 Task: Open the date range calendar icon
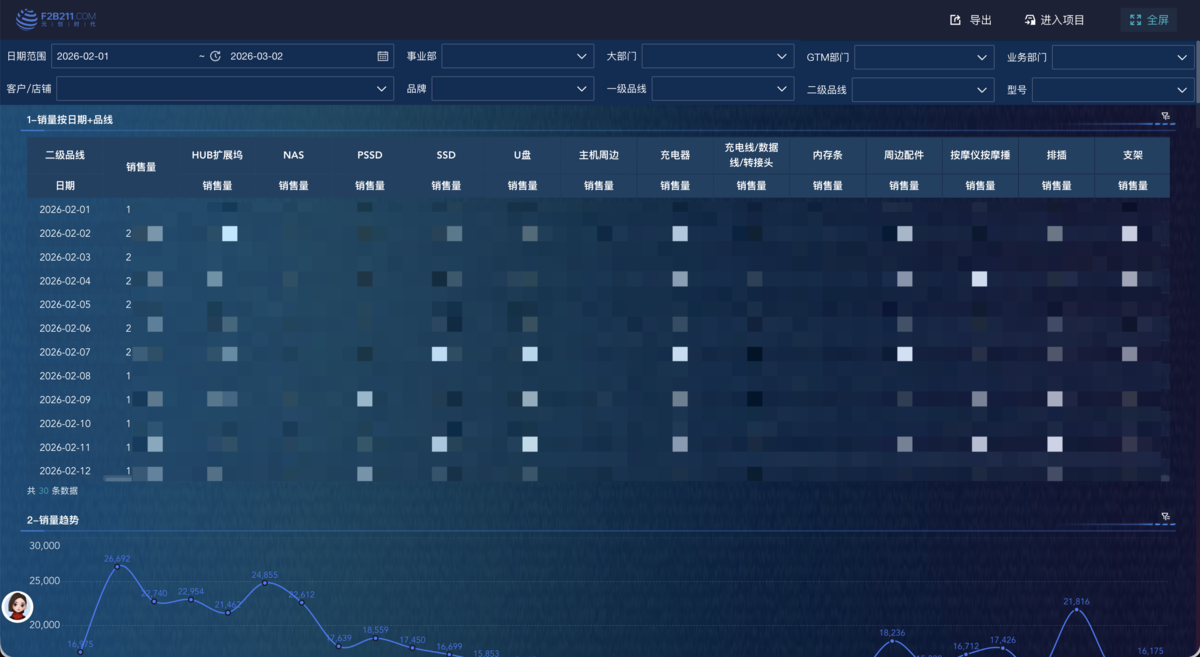coord(383,57)
